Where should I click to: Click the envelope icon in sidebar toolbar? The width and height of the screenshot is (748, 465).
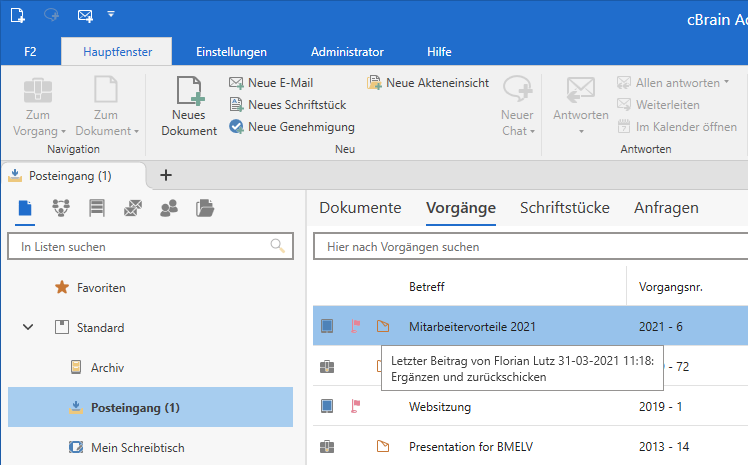click(133, 208)
